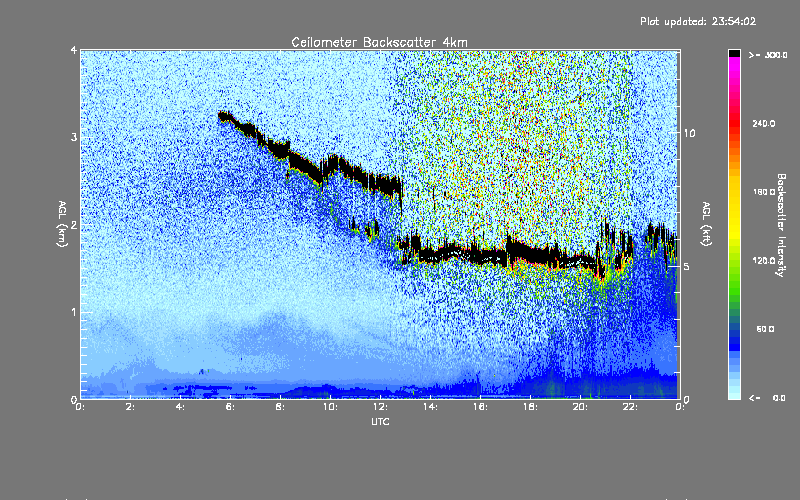The width and height of the screenshot is (800, 500).
Task: Click the '>= 300.0' colorbar label
Action: [768, 55]
